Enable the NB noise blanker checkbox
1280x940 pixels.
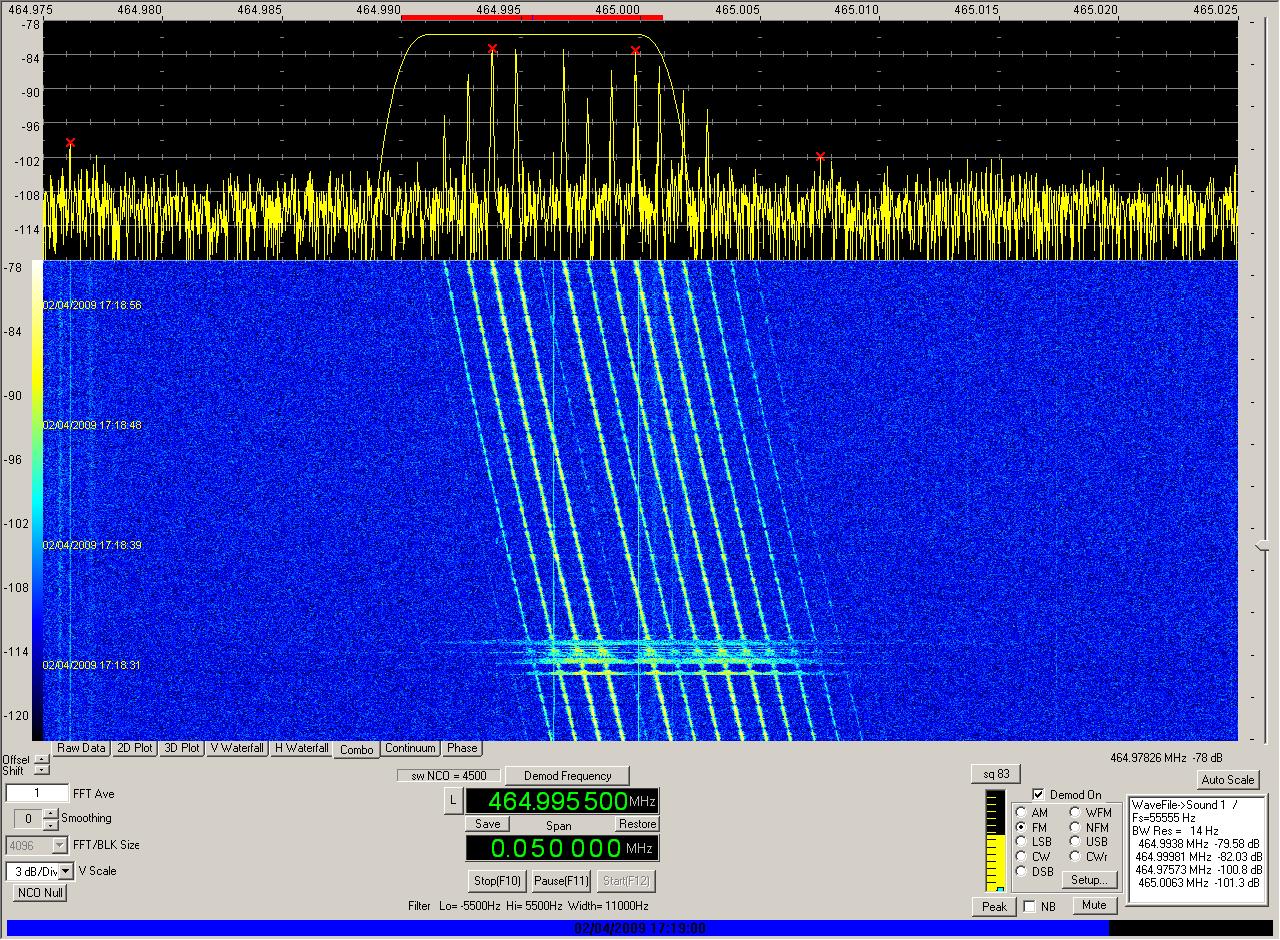coord(1029,907)
